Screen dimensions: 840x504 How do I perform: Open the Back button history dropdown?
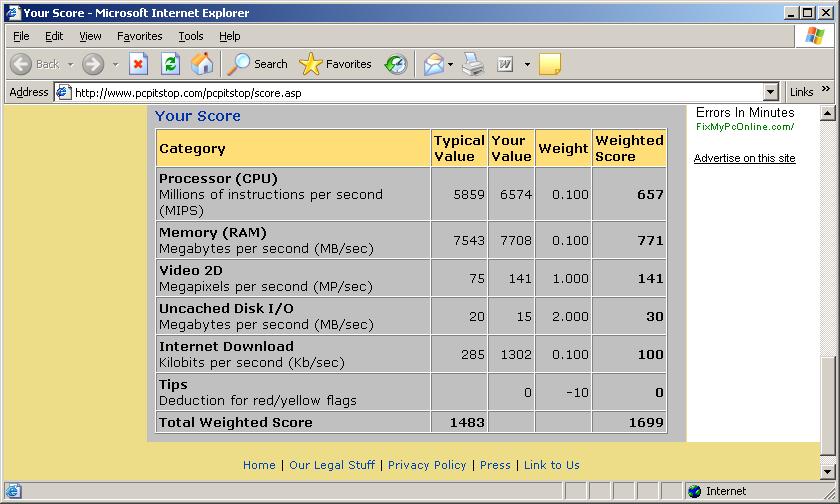pyautogui.click(x=71, y=64)
